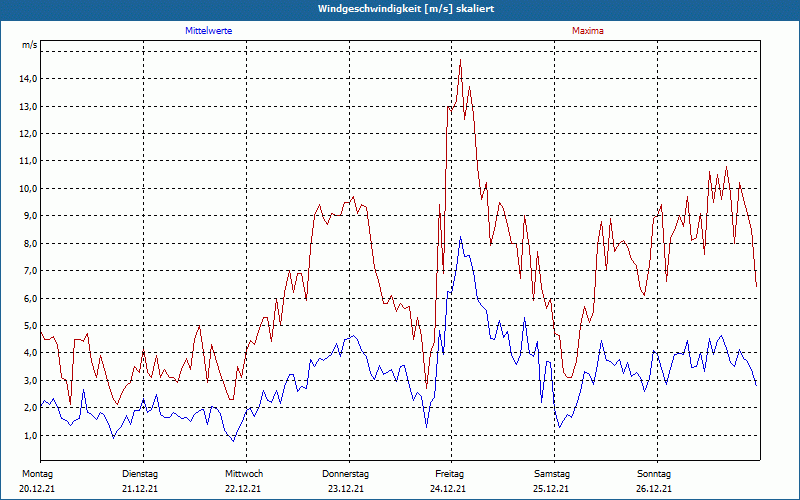The height and width of the screenshot is (500, 800).
Task: Click the '13,0' y-axis value
Action: (29, 106)
